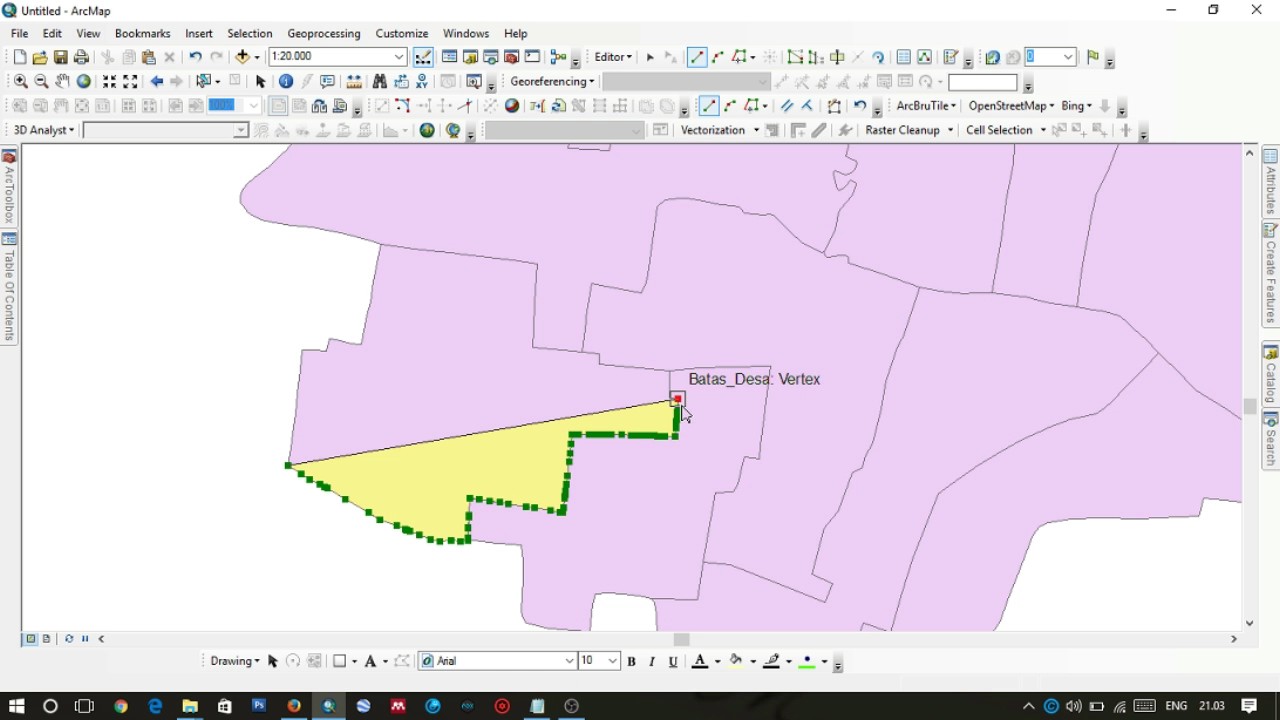Select the Zoom Out tool
The height and width of the screenshot is (720, 1280).
[41, 81]
